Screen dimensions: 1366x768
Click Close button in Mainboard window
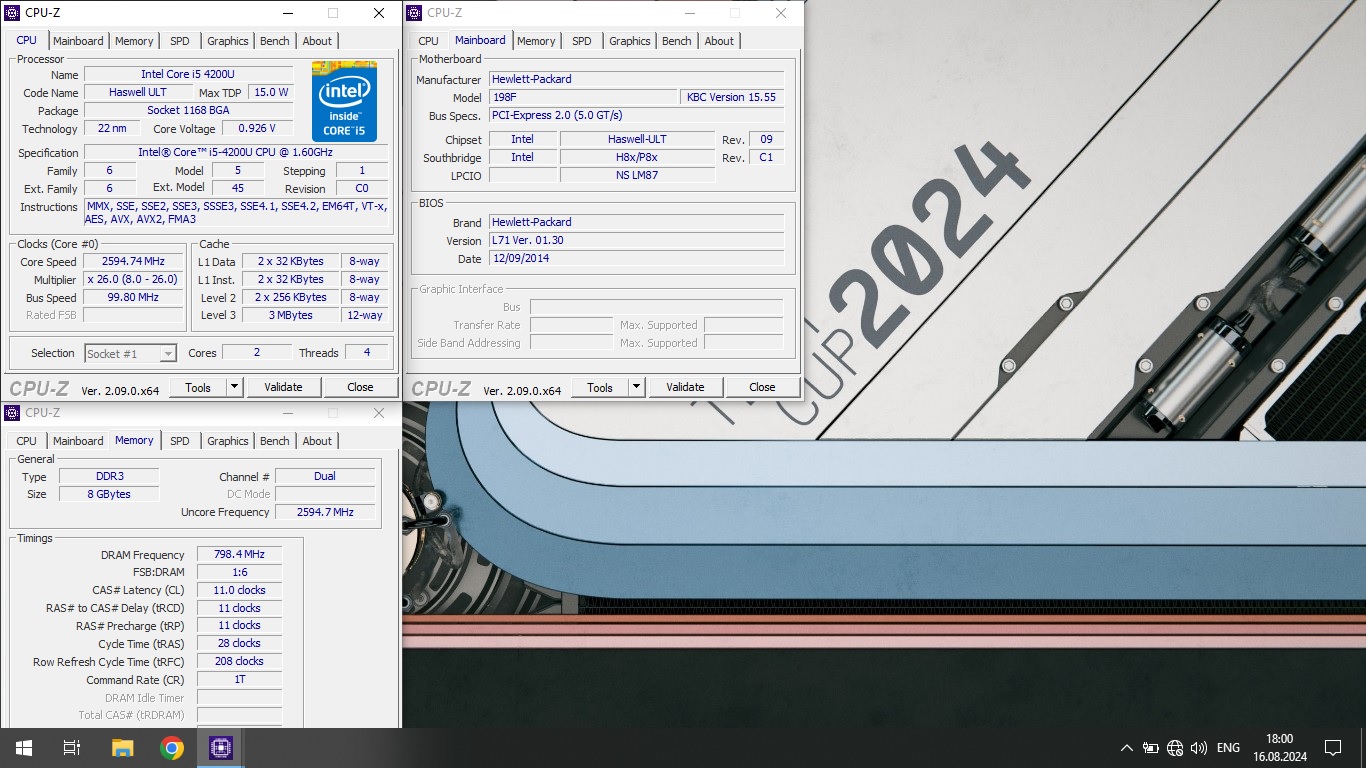pyautogui.click(x=762, y=387)
